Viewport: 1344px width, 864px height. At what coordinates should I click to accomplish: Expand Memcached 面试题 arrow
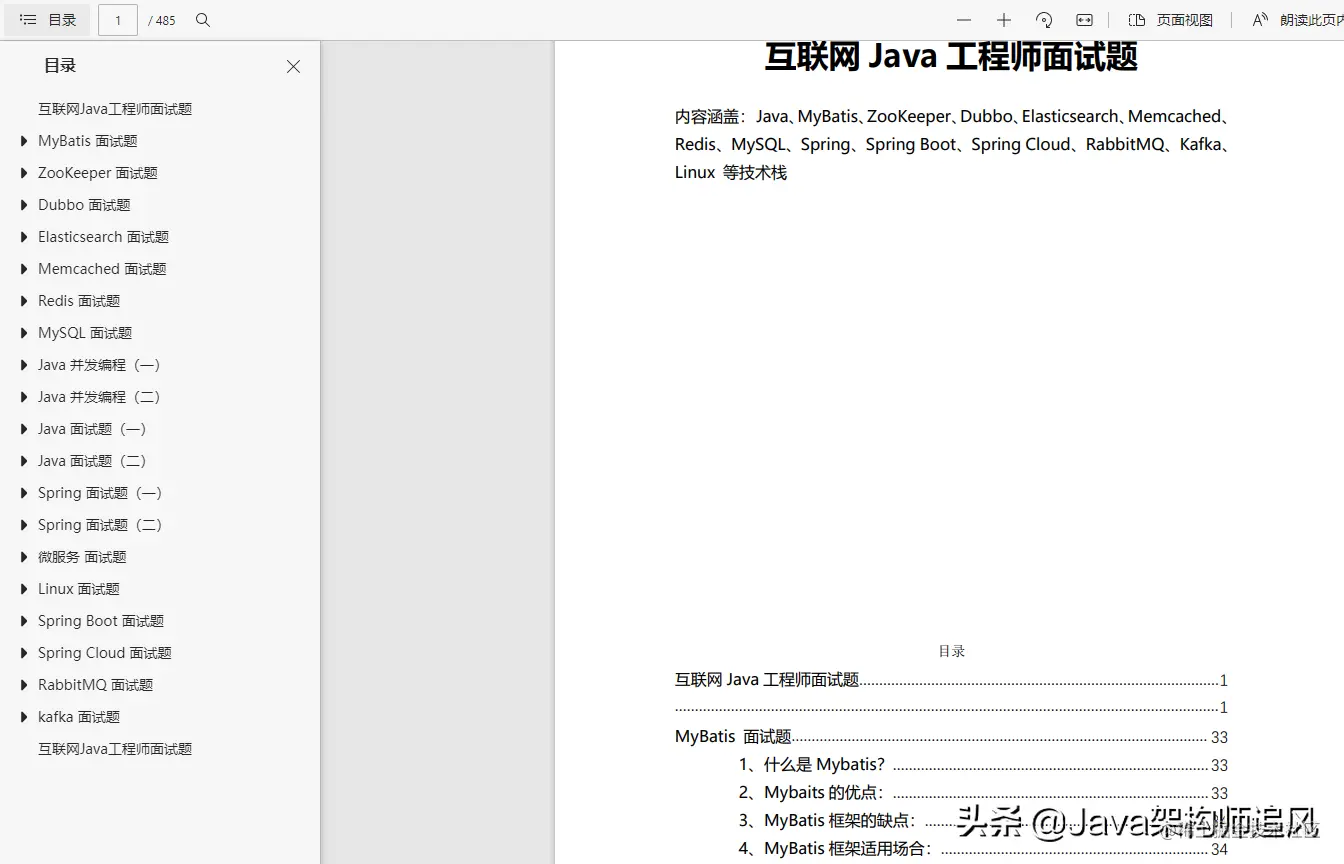24,269
